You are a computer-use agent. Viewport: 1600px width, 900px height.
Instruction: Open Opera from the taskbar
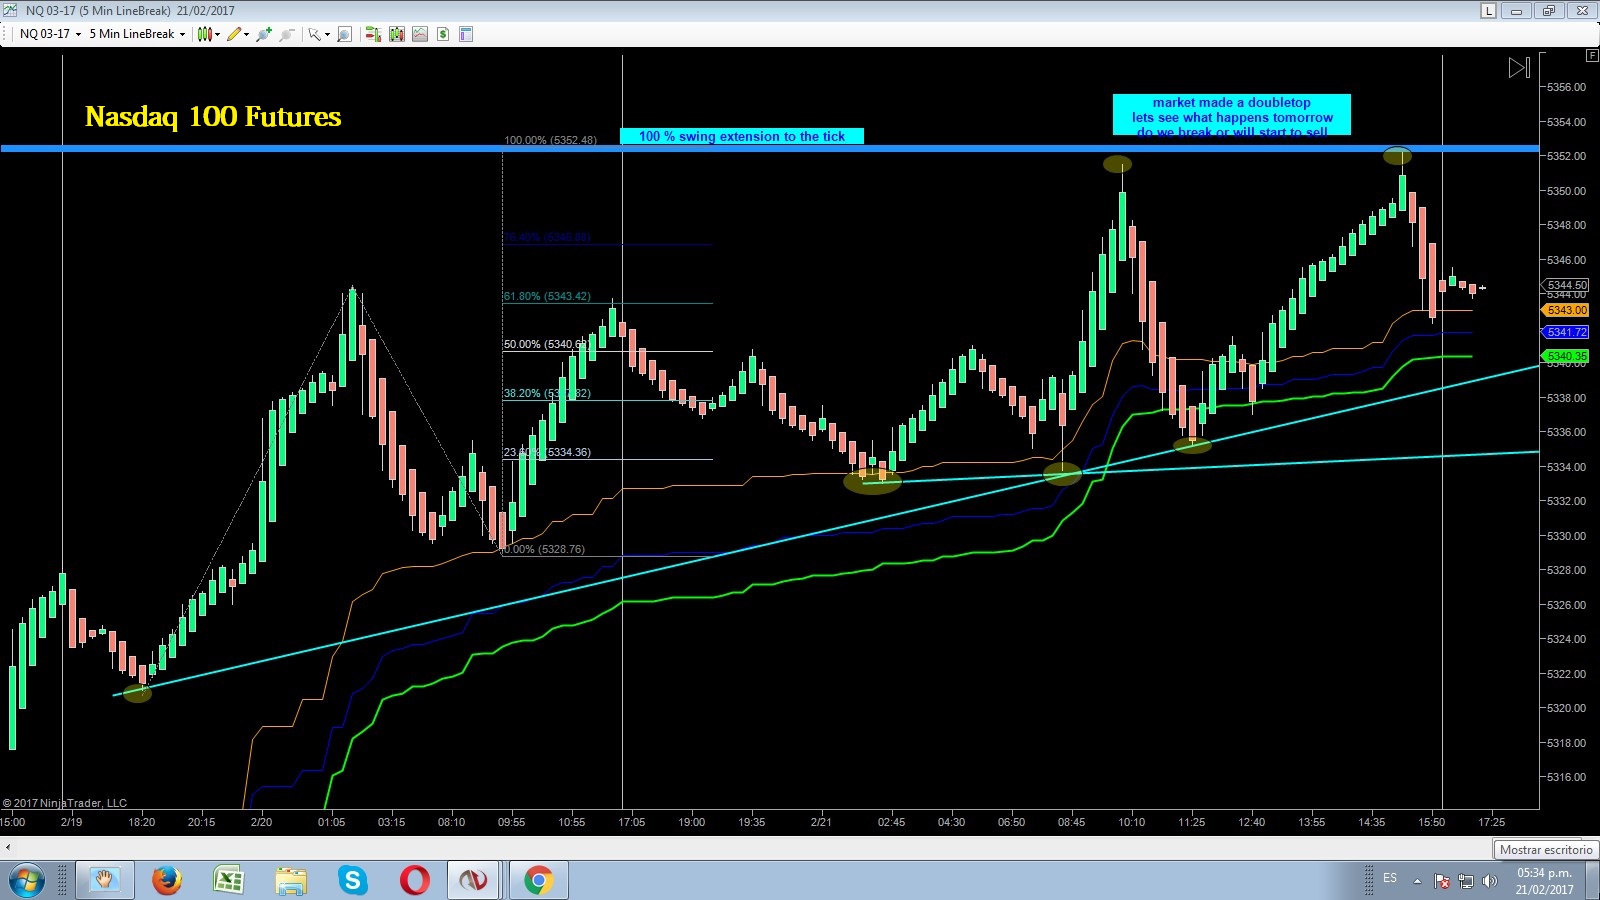pyautogui.click(x=415, y=881)
